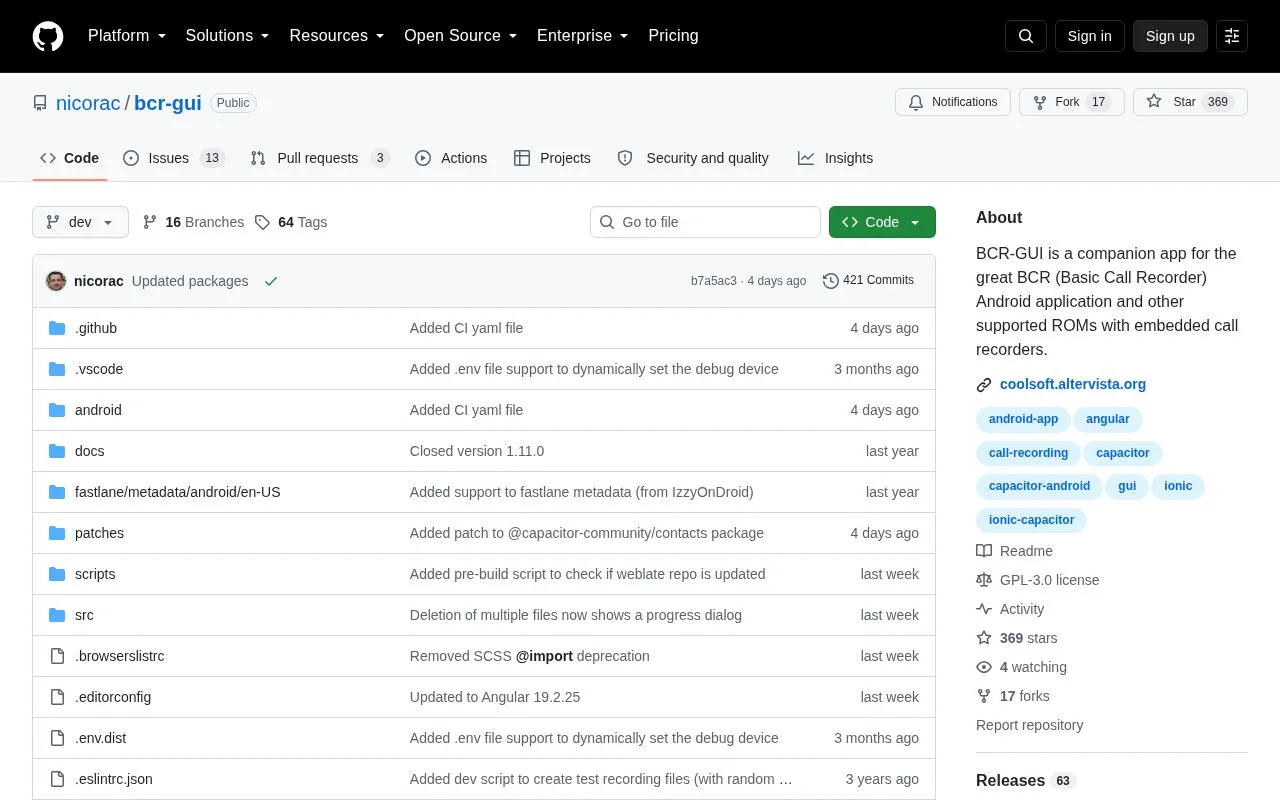View the 16 Branches list

pyautogui.click(x=193, y=222)
